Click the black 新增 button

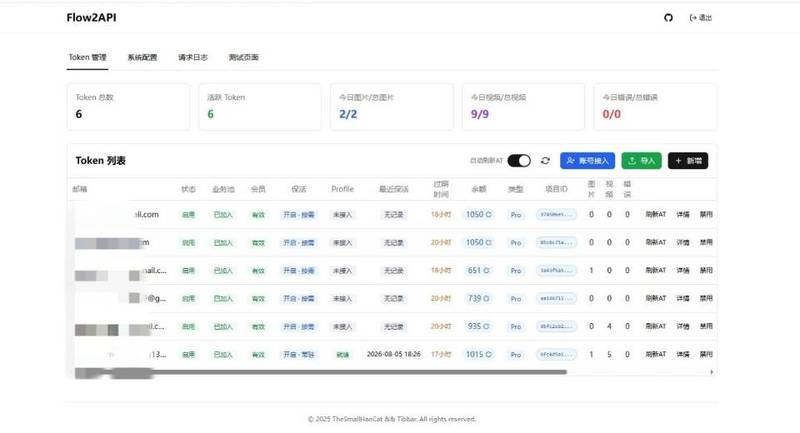click(x=688, y=161)
